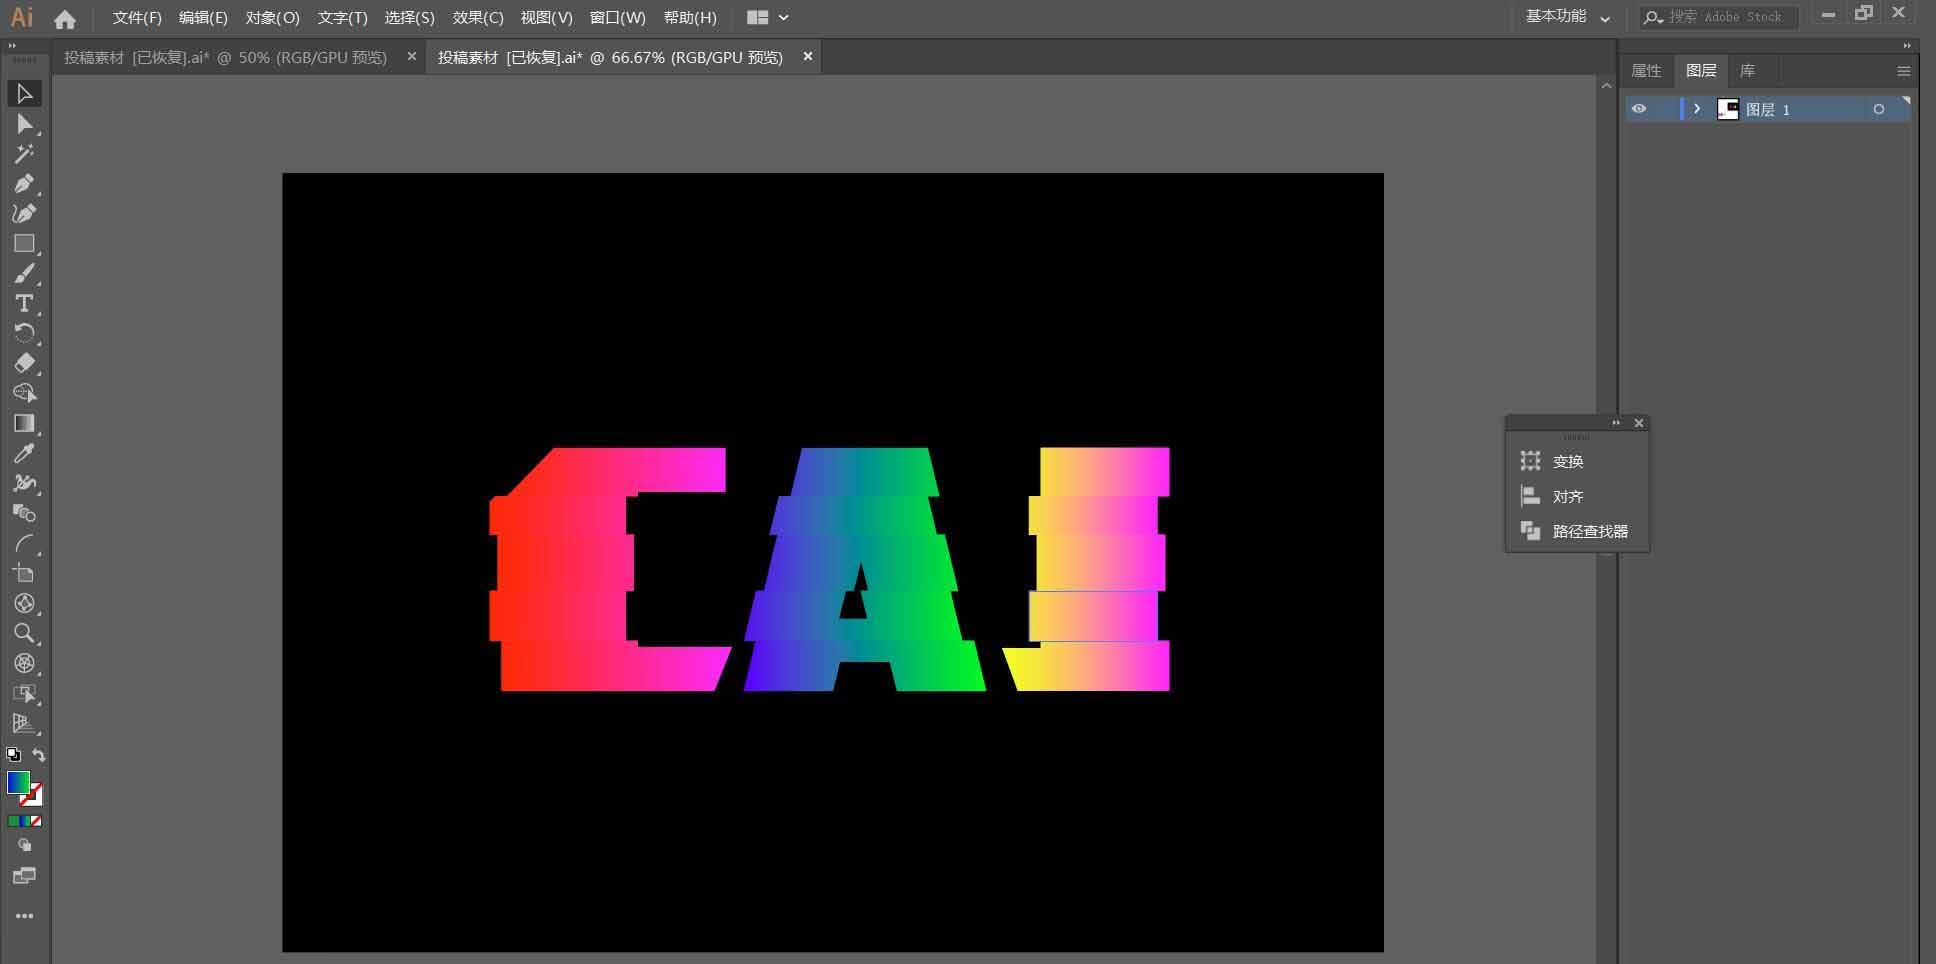Click the Pathfinder panel icon

click(1530, 531)
